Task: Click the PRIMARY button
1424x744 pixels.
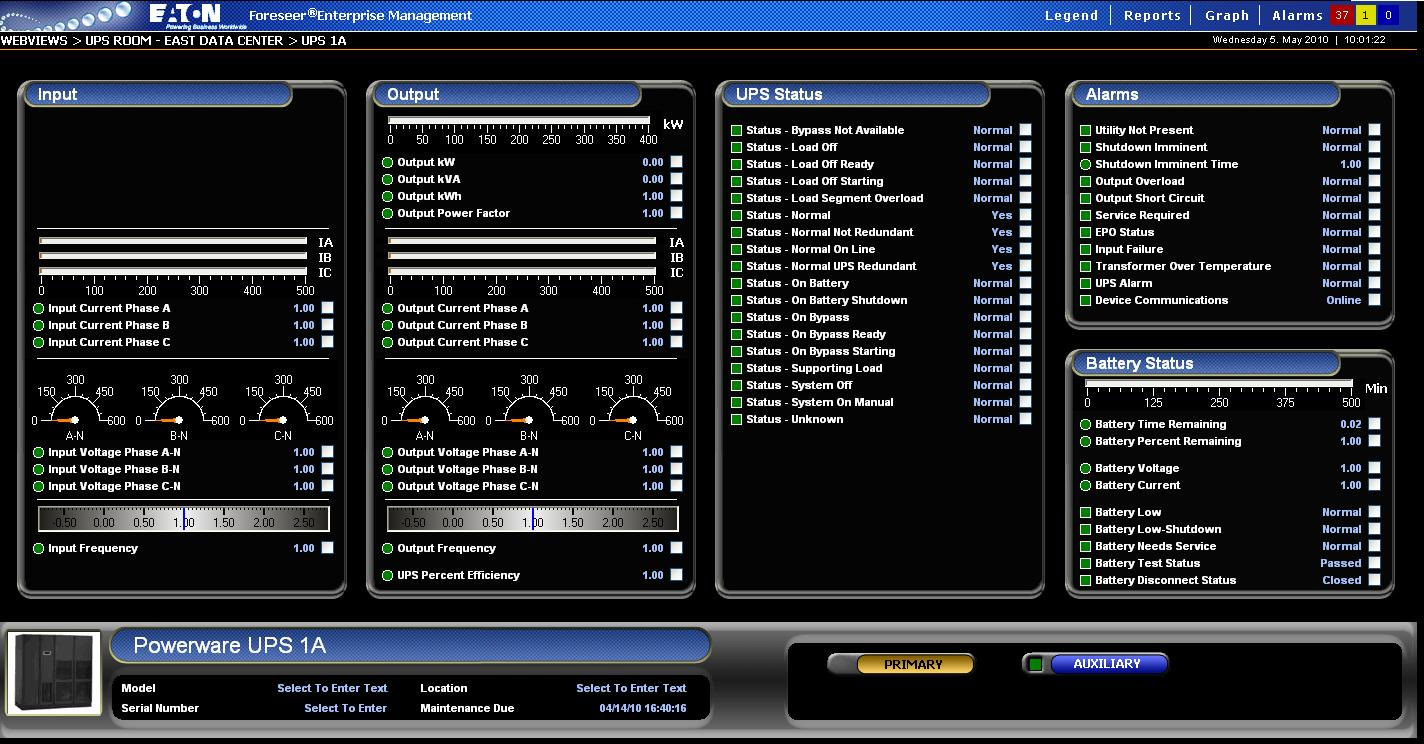Action: coord(913,664)
